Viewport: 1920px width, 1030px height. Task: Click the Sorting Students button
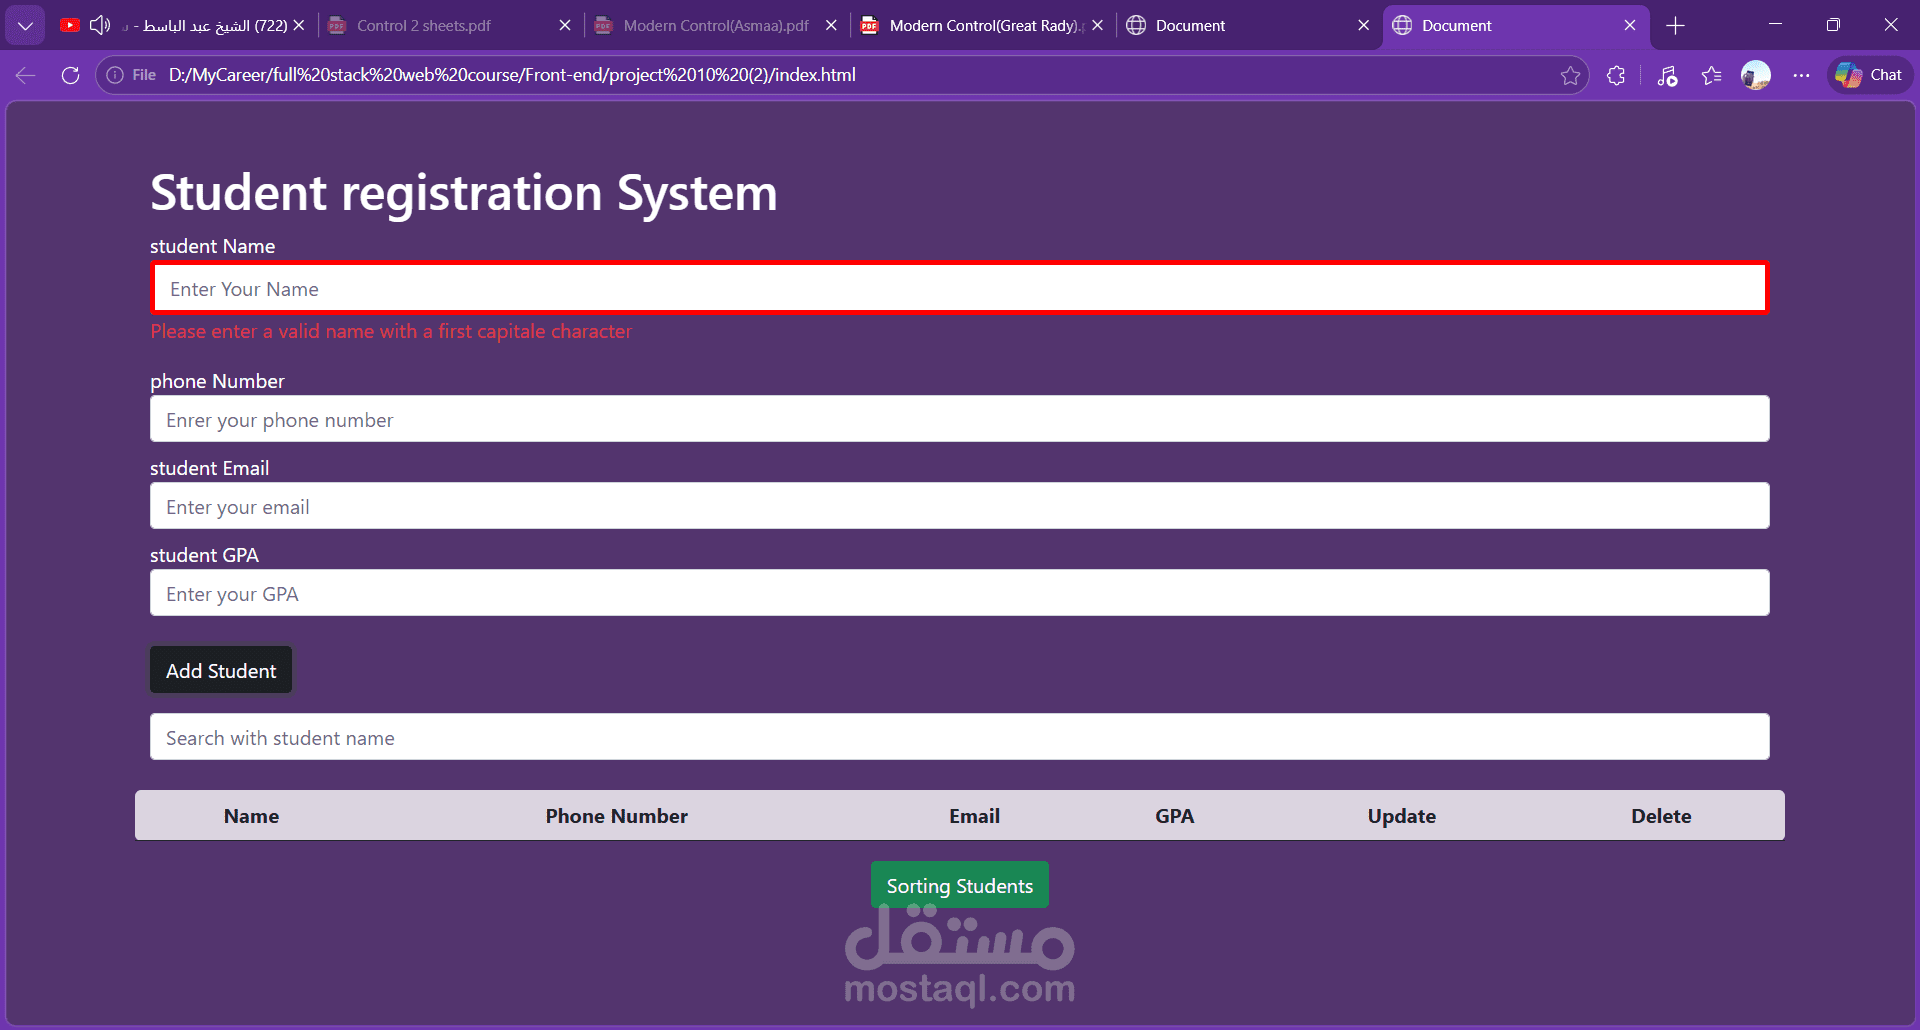[x=959, y=884]
